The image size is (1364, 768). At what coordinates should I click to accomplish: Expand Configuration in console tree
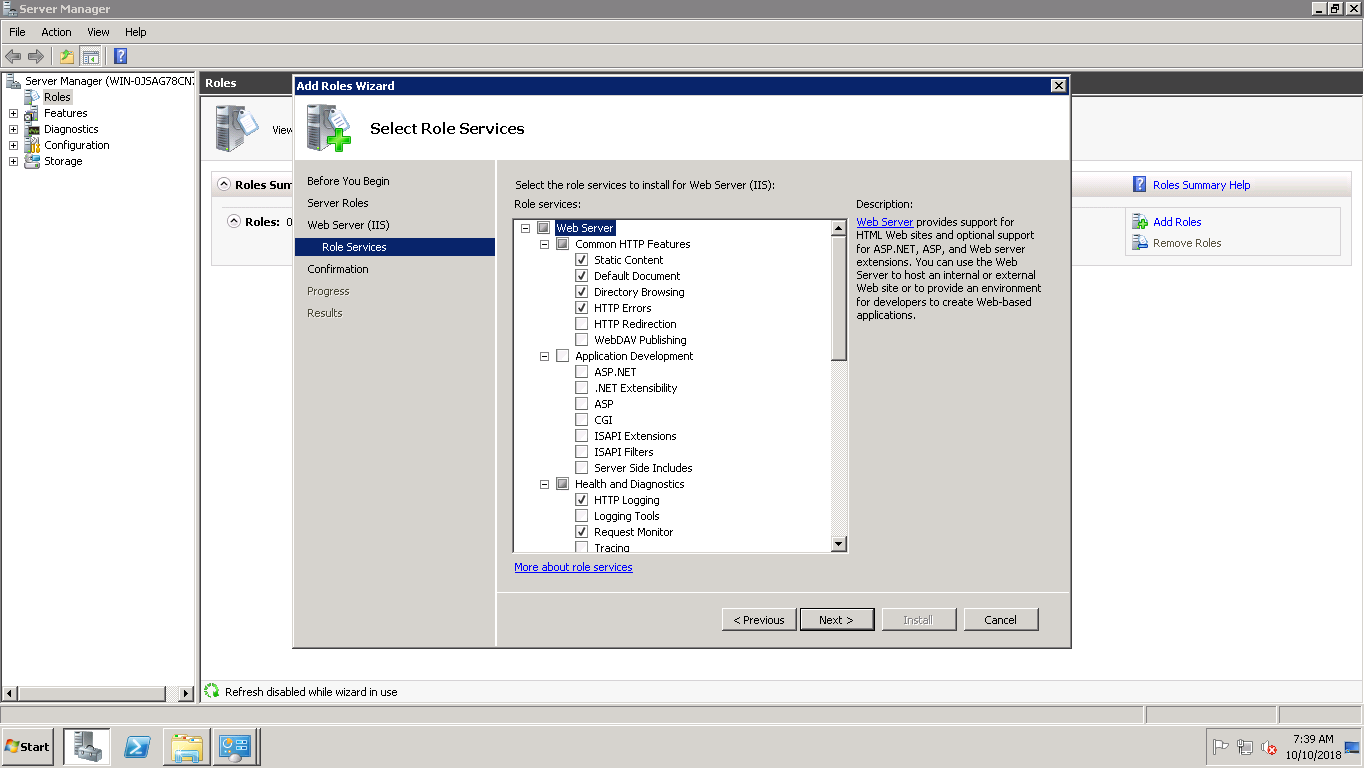13,145
